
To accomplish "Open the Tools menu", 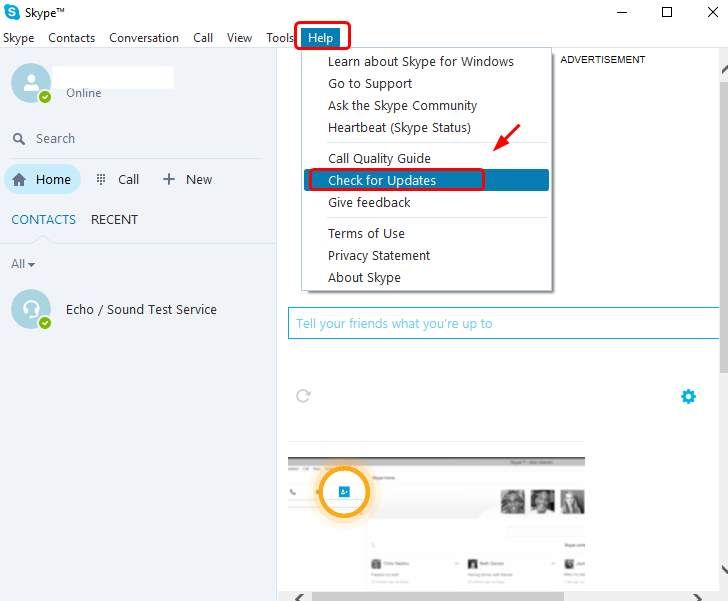I will click(x=280, y=38).
